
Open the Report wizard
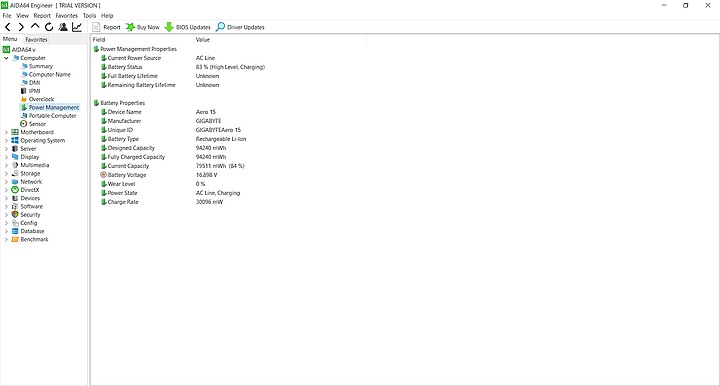point(106,27)
